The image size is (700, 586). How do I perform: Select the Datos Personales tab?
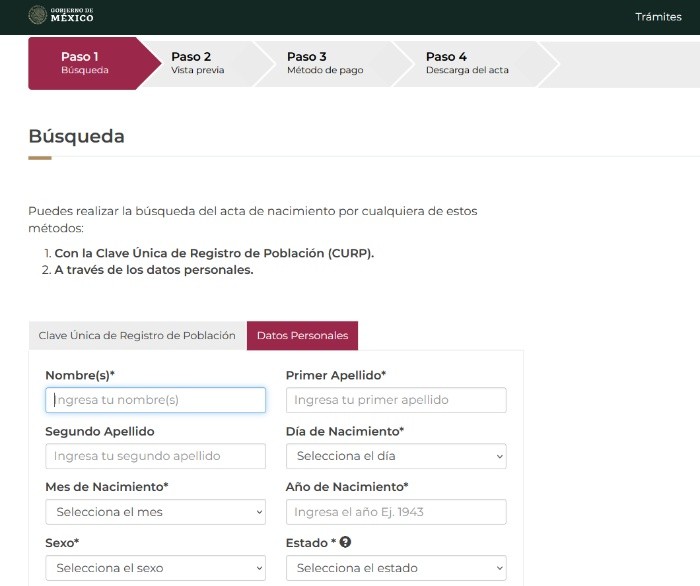(x=302, y=336)
